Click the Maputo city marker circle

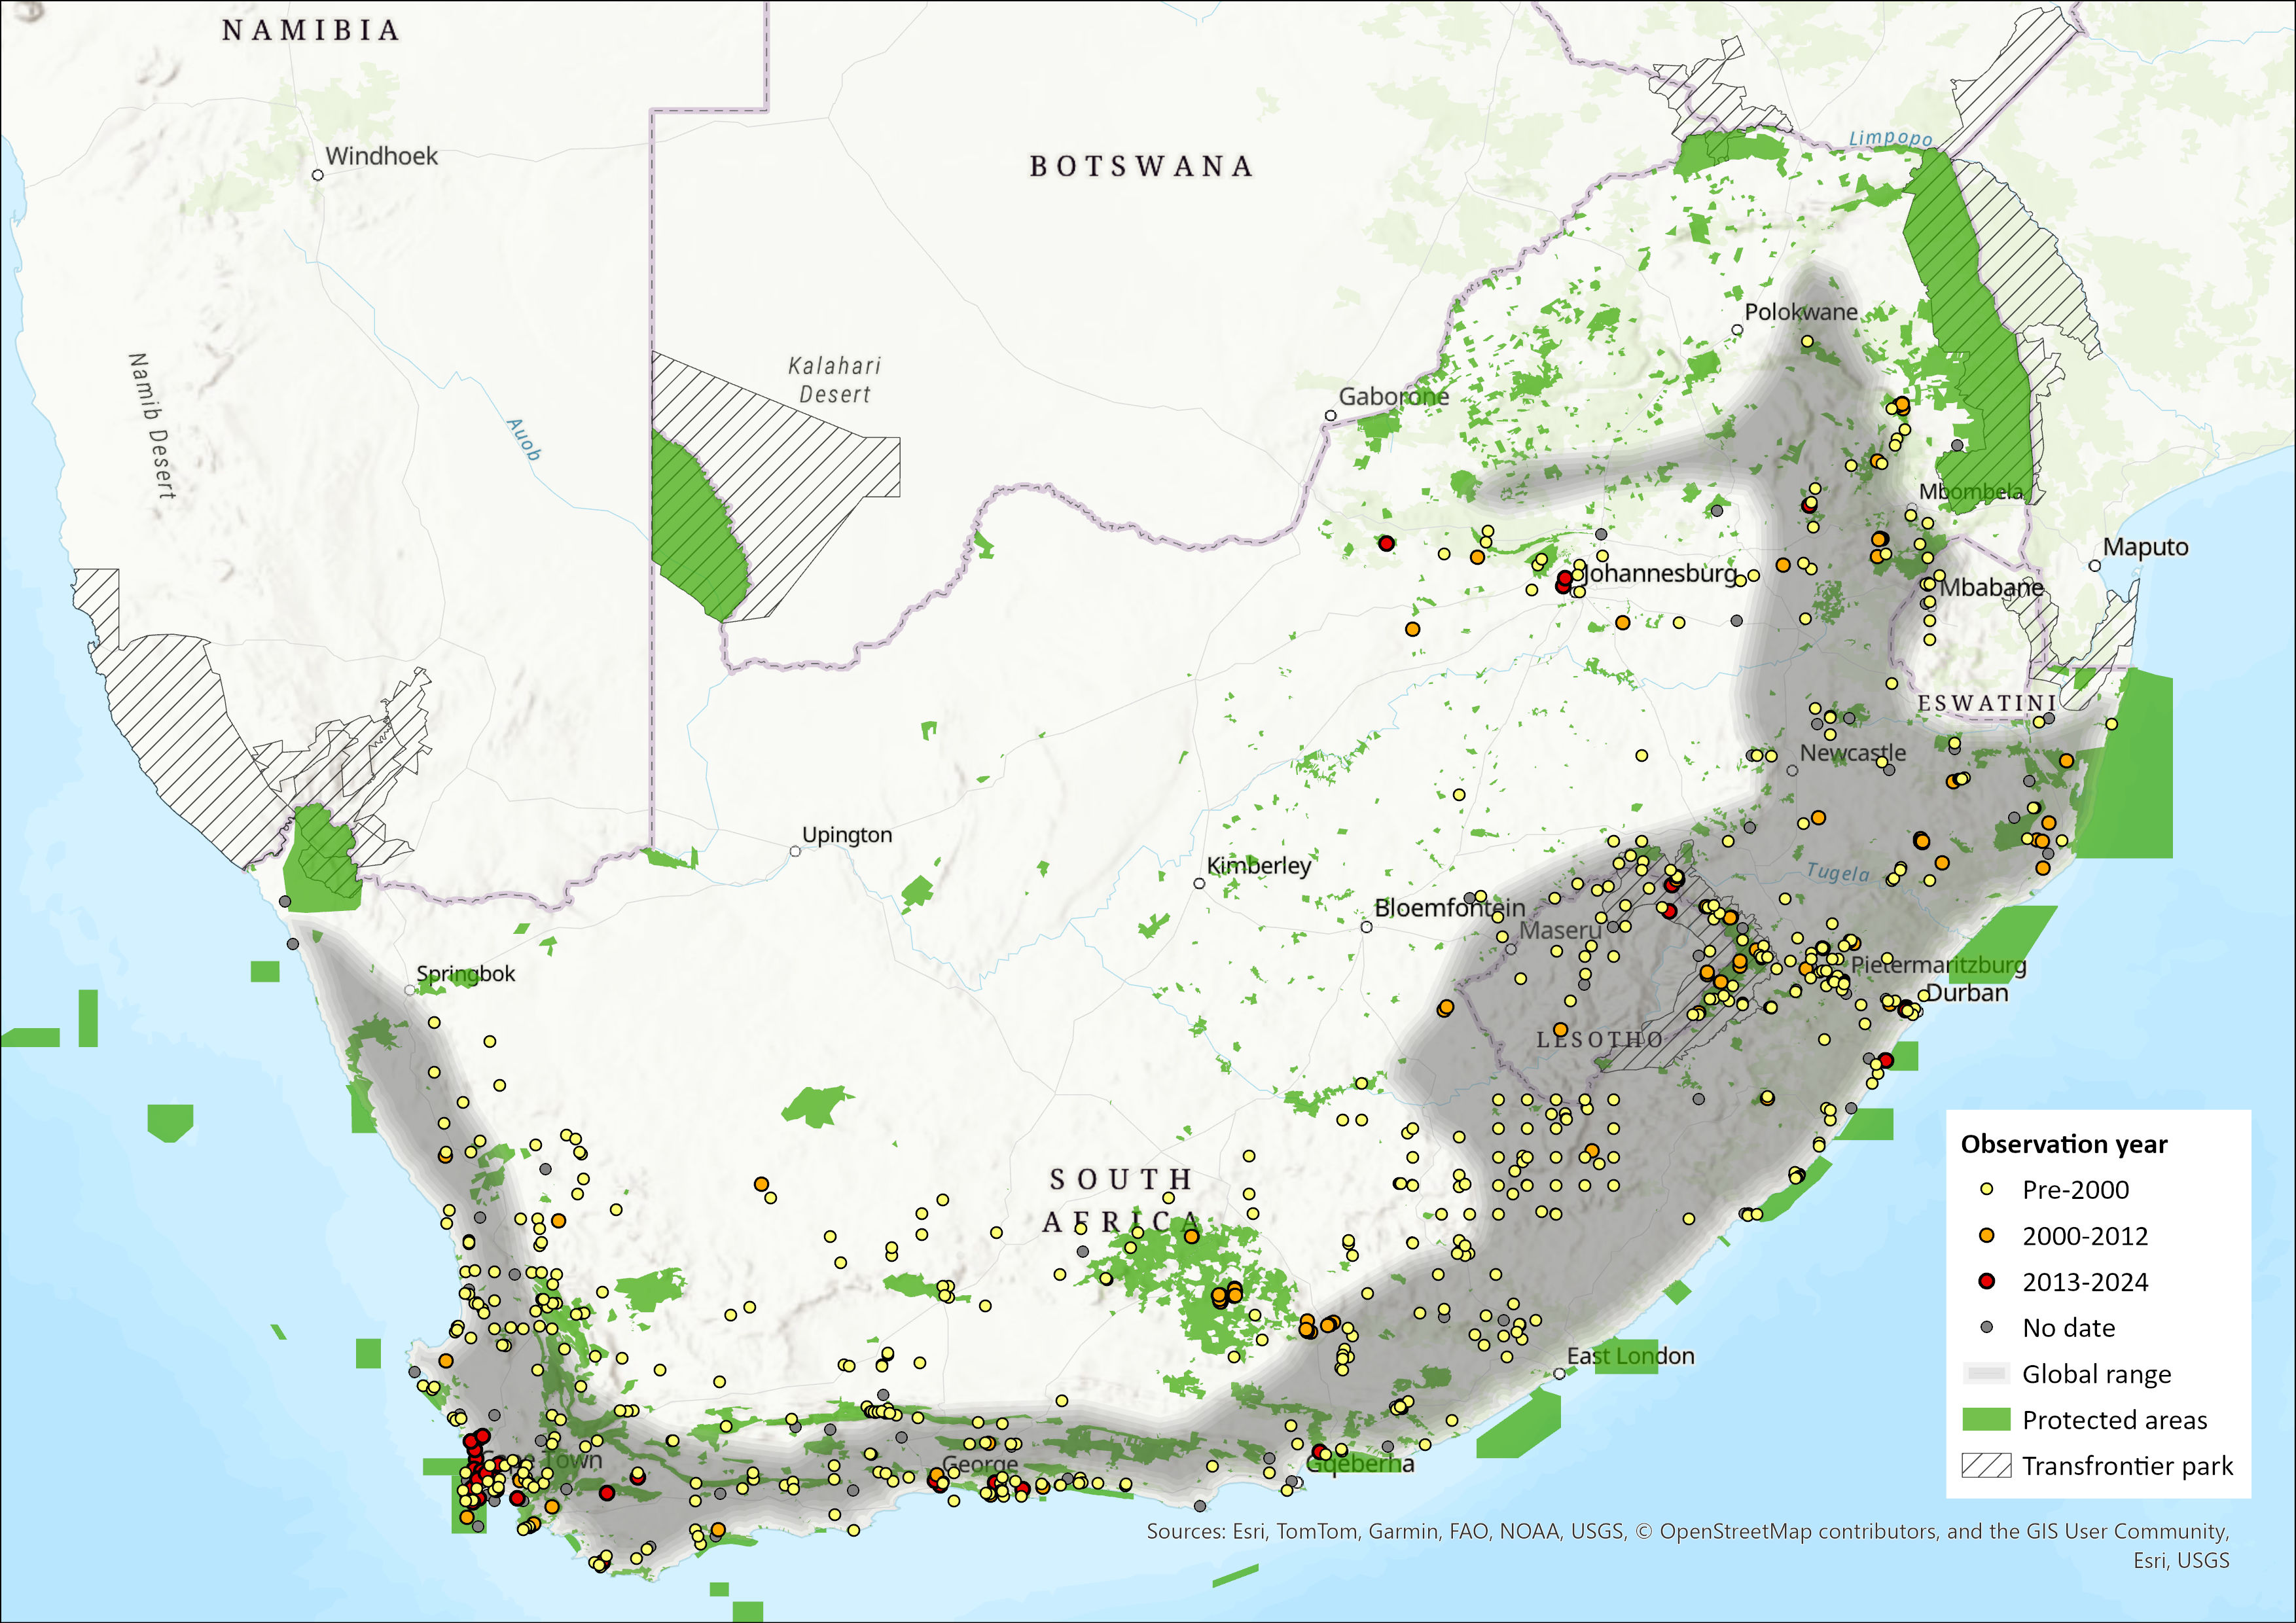(x=2095, y=566)
